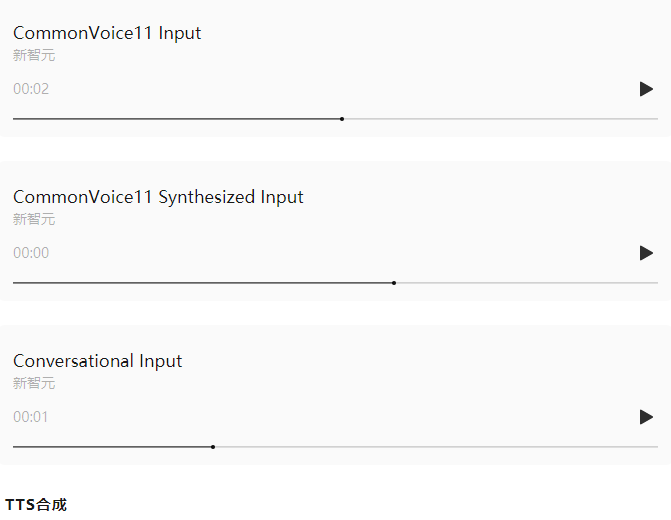Viewport: 671px width, 520px height.
Task: Seek backward on Conversational Input's played track
Action: 112,447
